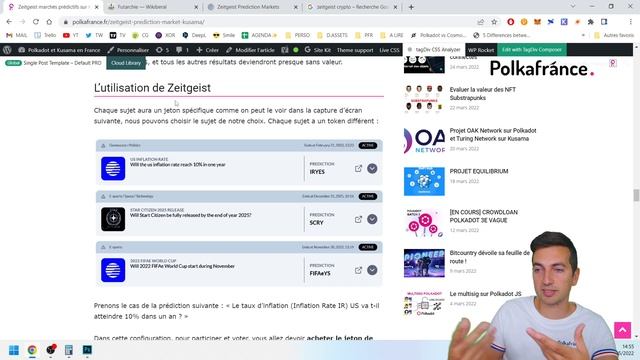Open the DeepL bookmark

click(194, 36)
